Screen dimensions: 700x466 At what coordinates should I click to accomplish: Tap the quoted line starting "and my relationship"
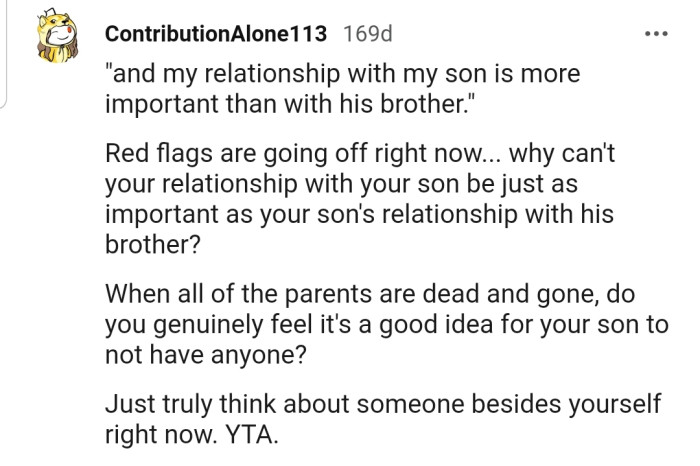click(343, 75)
